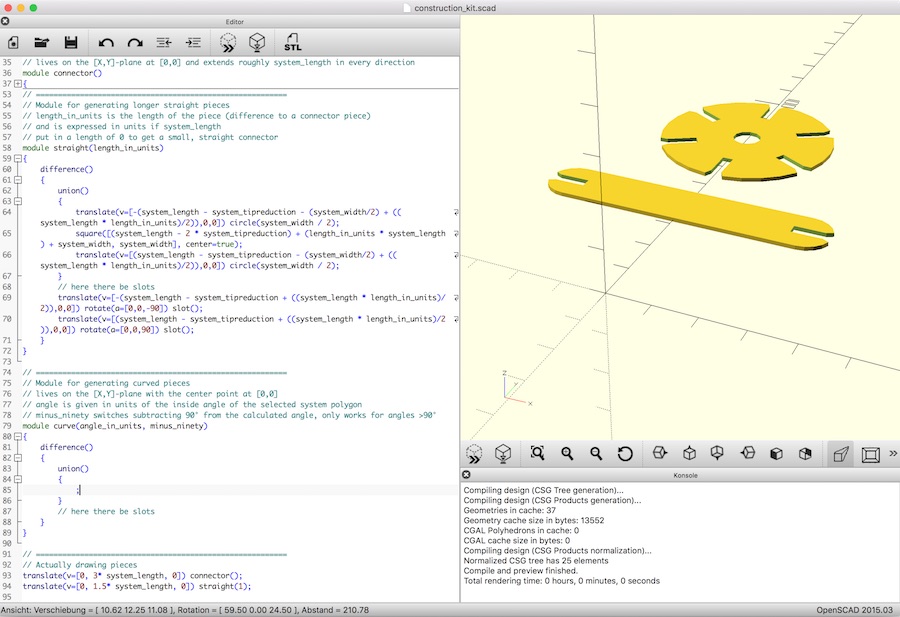
Task: Click the first 'difference()' on line 60
Action: point(67,169)
